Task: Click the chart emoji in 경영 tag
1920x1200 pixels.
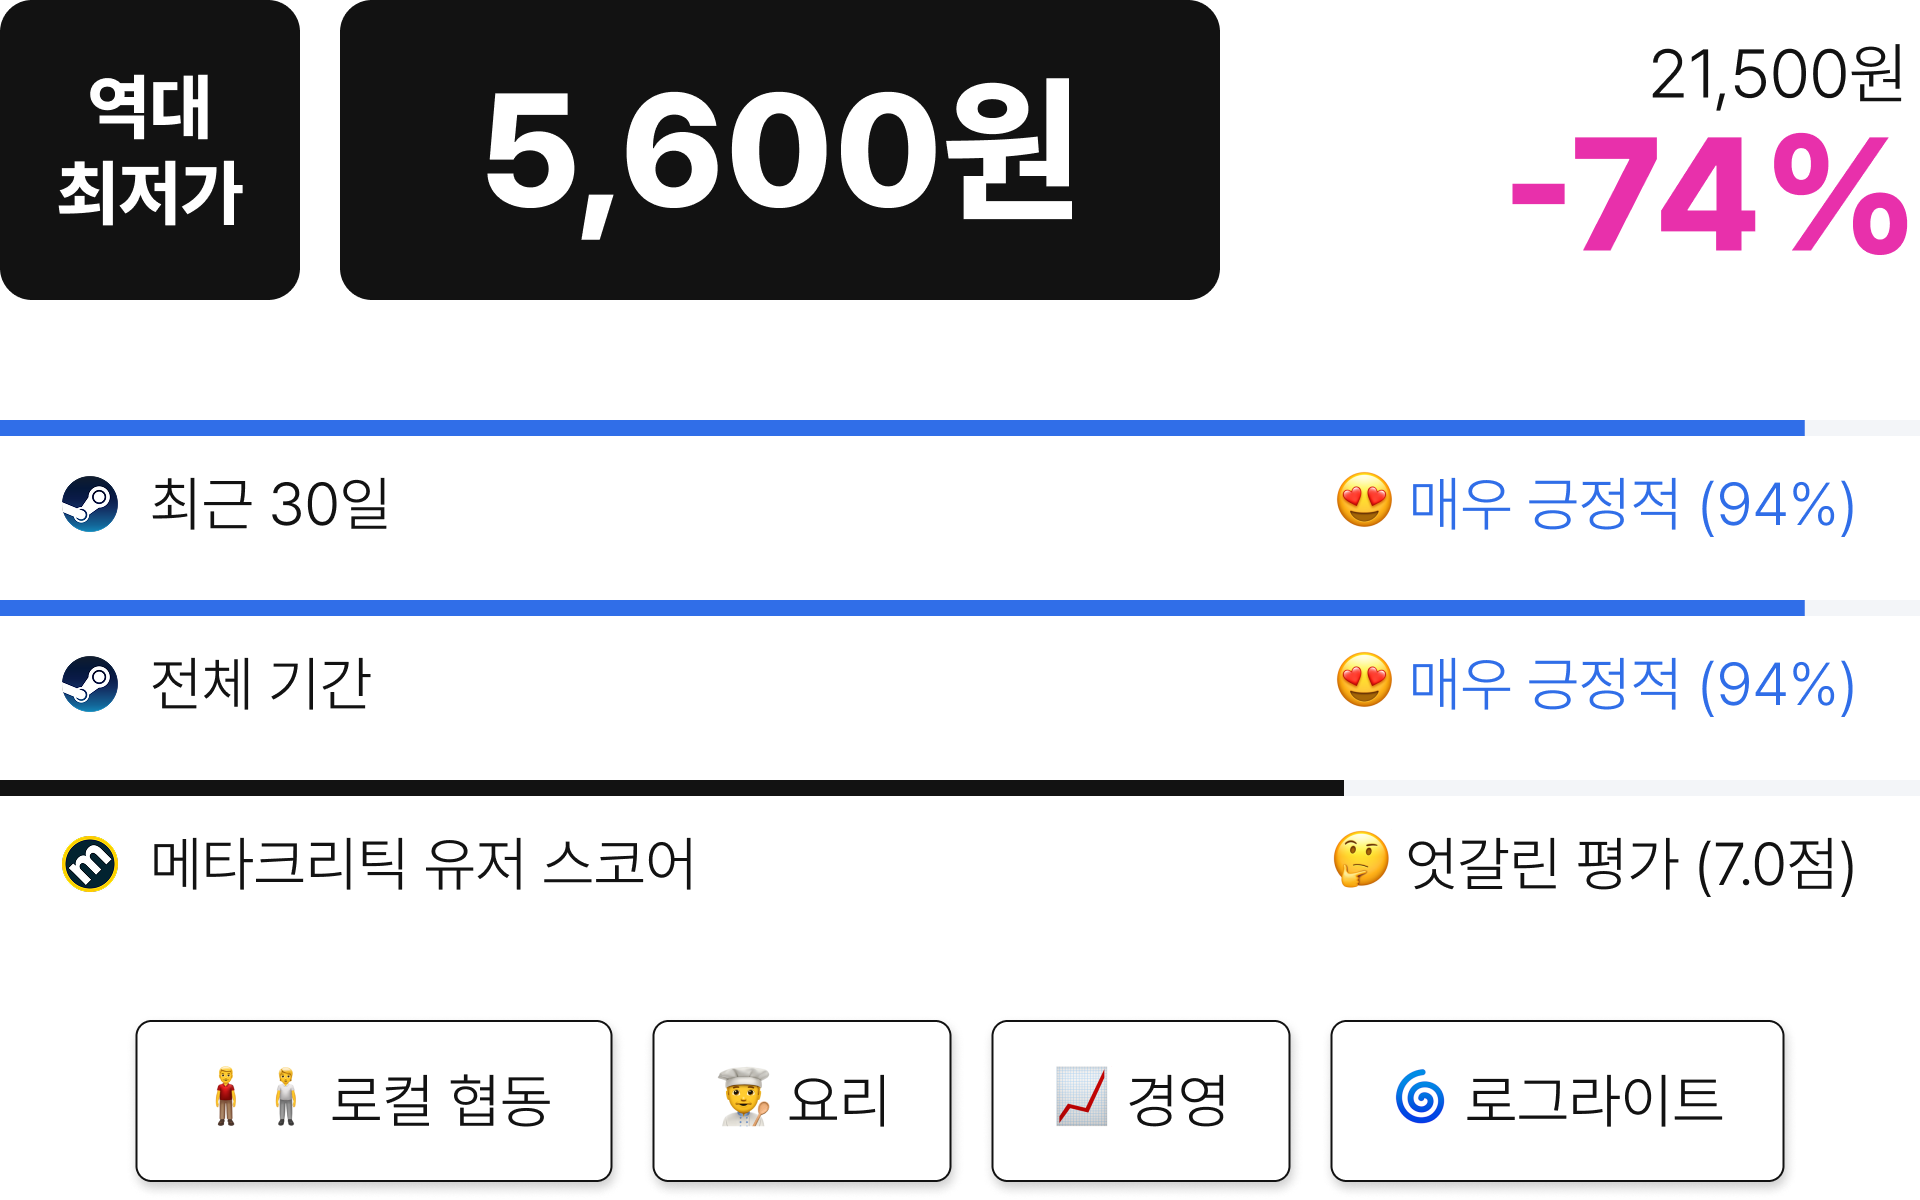Action: pos(1082,1096)
